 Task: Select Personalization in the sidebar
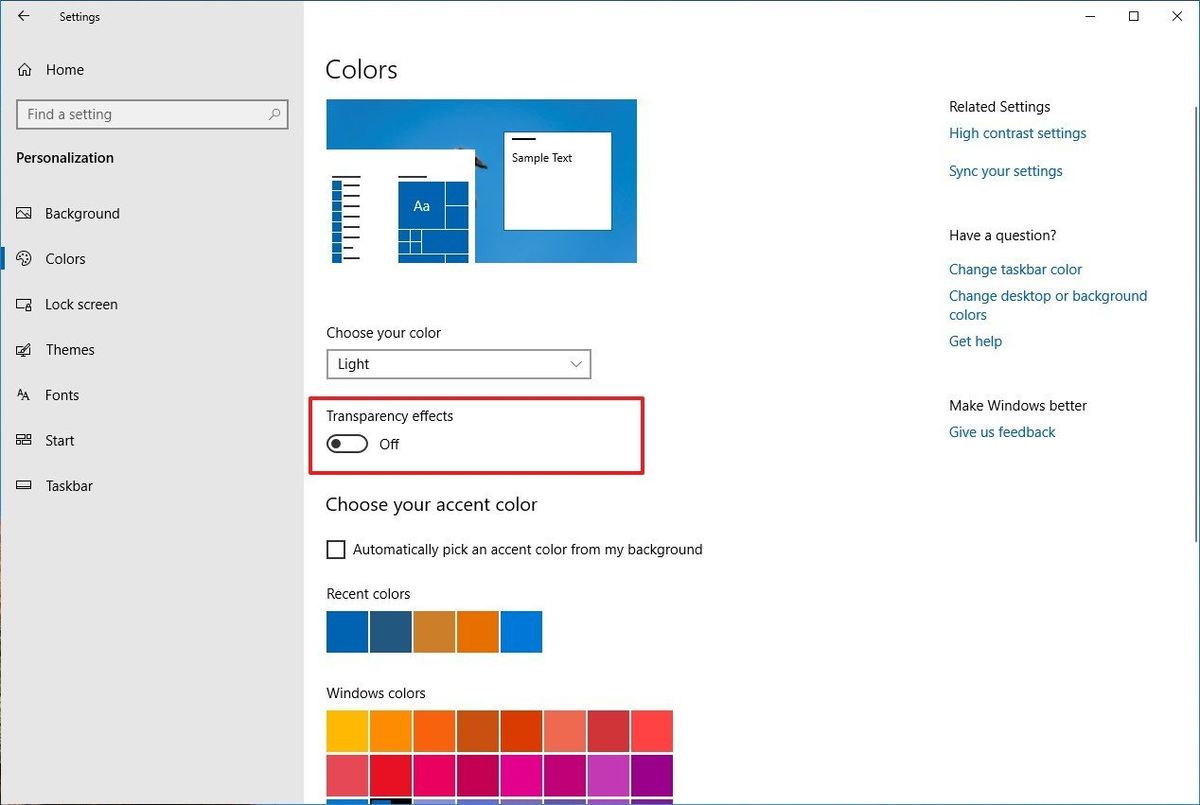[63, 157]
